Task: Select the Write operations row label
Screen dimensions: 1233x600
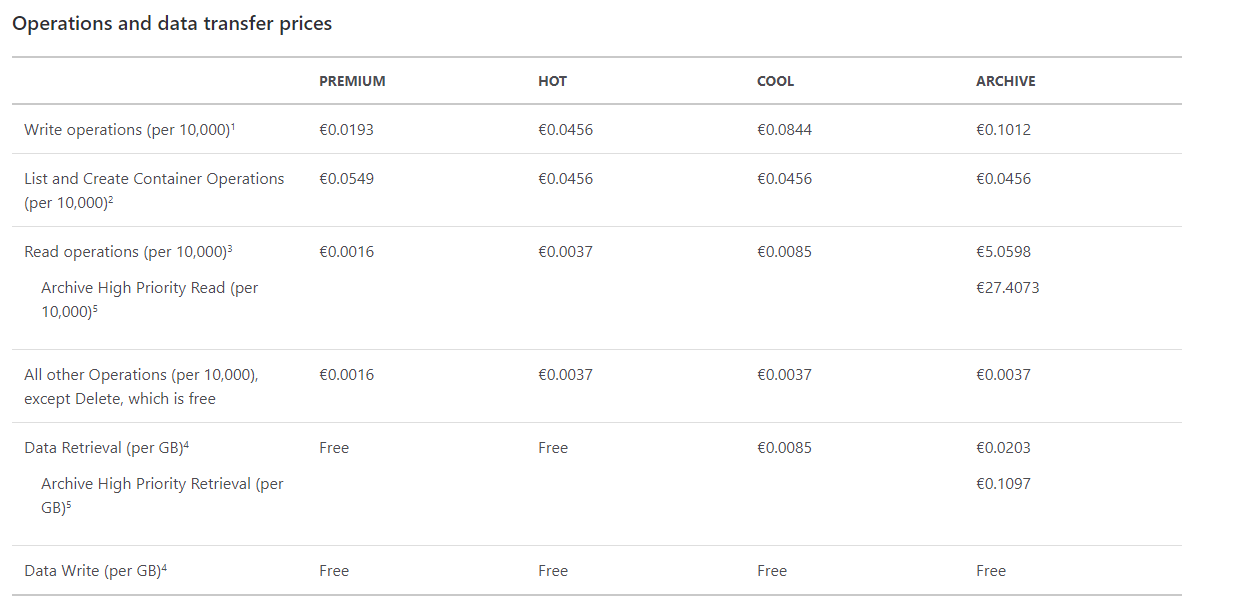Action: pos(129,130)
